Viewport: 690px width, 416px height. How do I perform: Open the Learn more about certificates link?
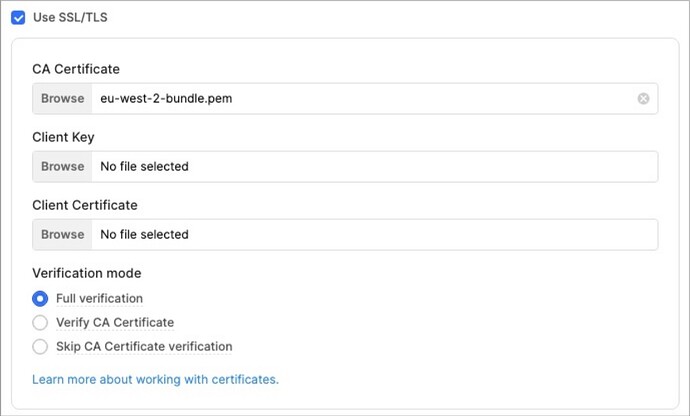155,380
